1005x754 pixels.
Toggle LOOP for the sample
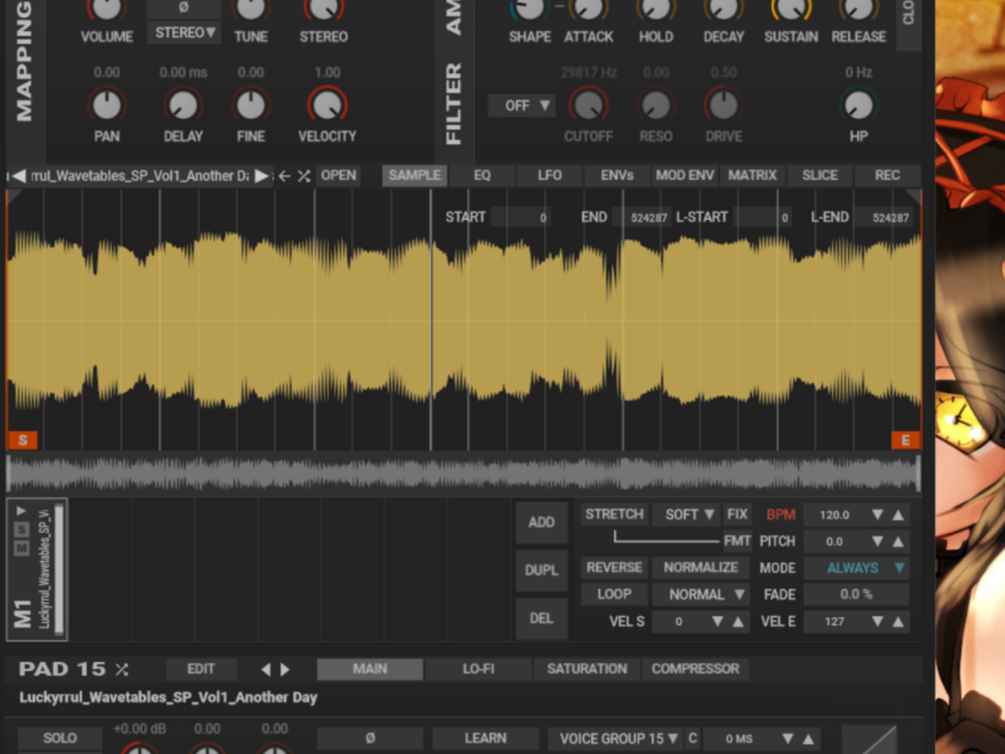pos(614,594)
